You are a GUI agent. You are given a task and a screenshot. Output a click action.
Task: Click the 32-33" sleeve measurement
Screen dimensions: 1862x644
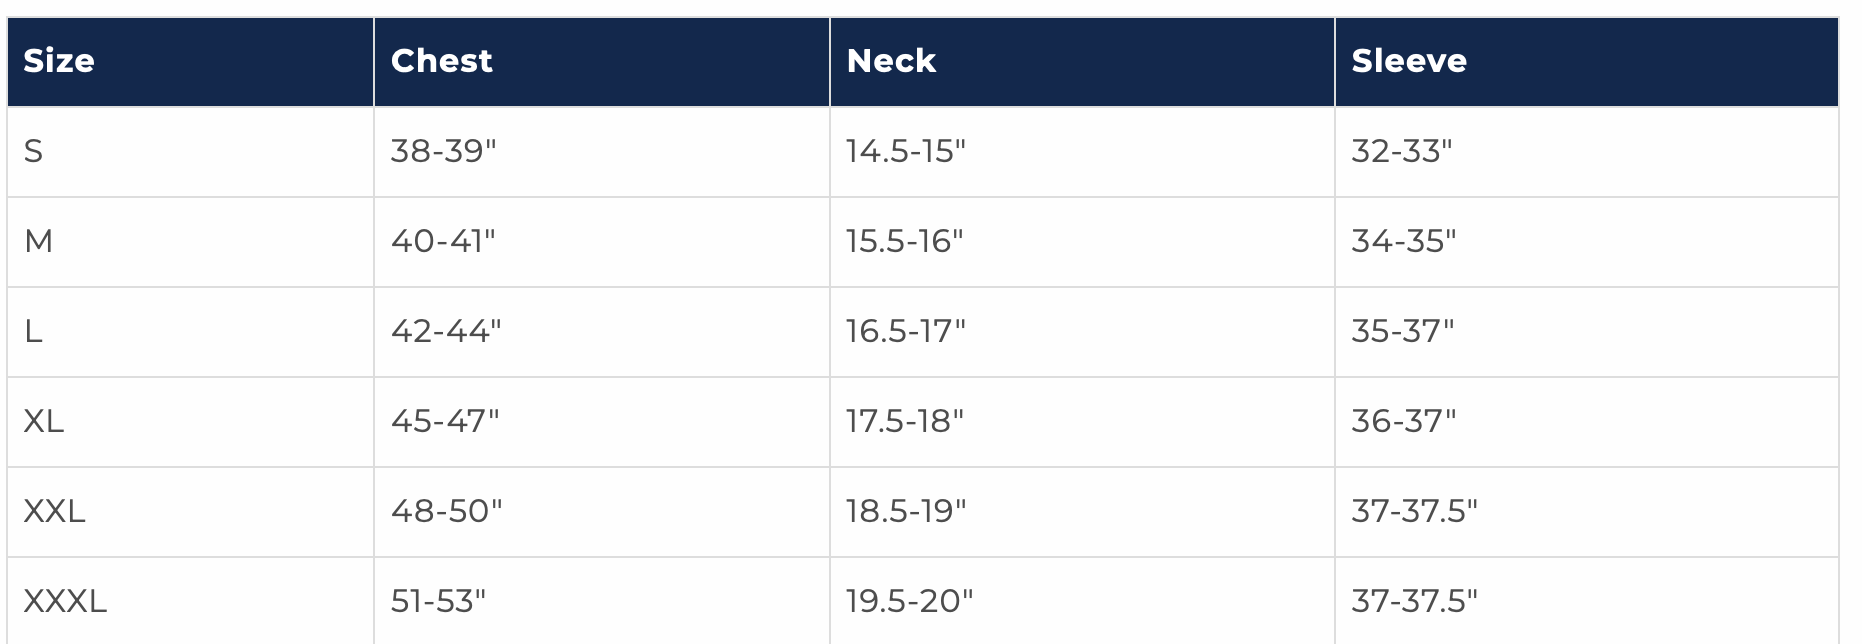pyautogui.click(x=1402, y=151)
